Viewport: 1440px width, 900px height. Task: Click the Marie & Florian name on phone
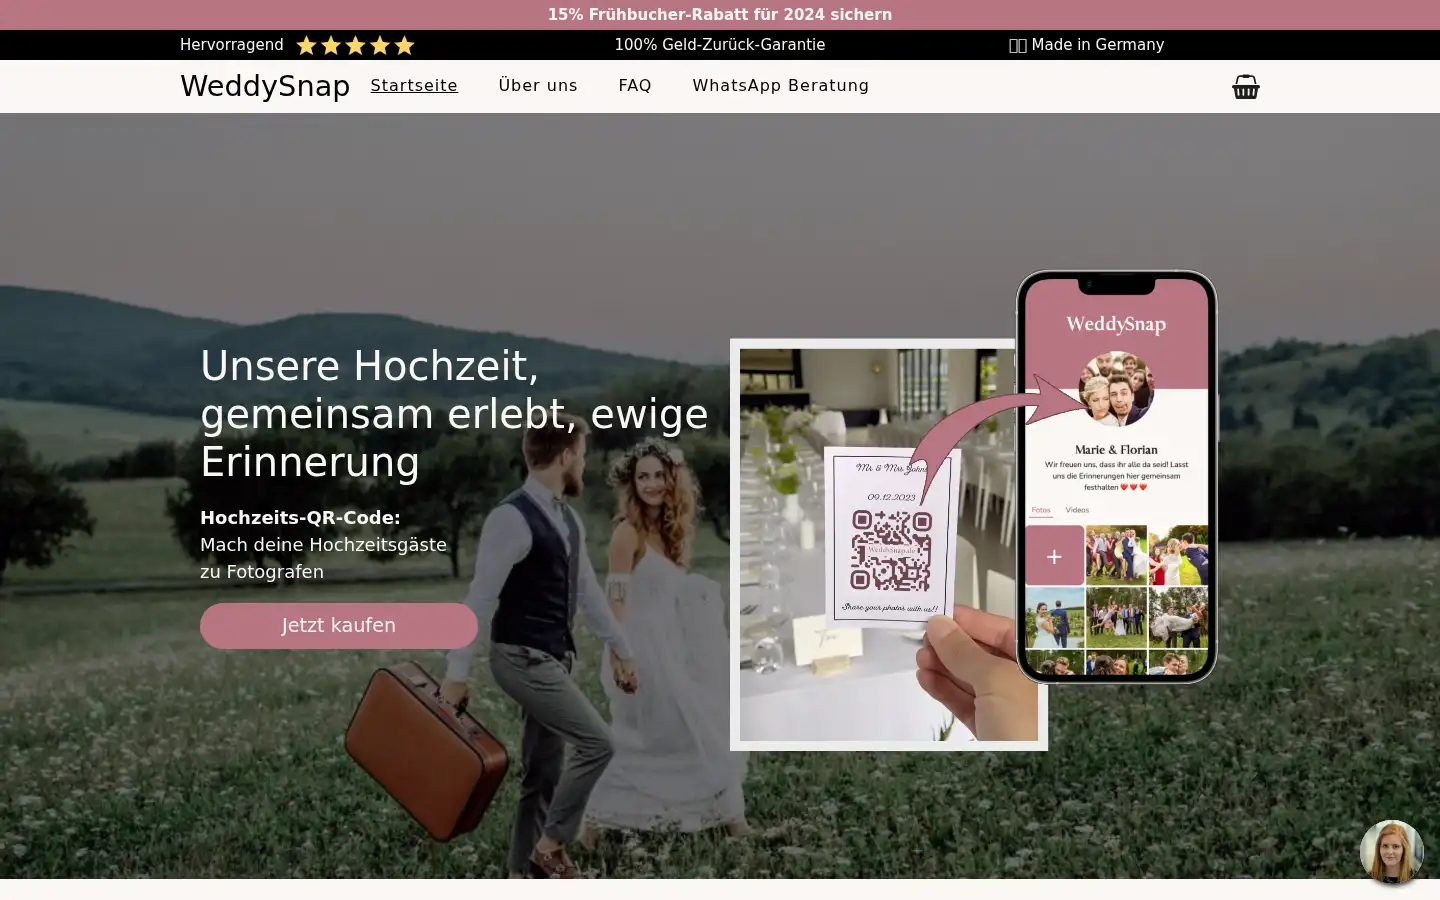[x=1116, y=450]
